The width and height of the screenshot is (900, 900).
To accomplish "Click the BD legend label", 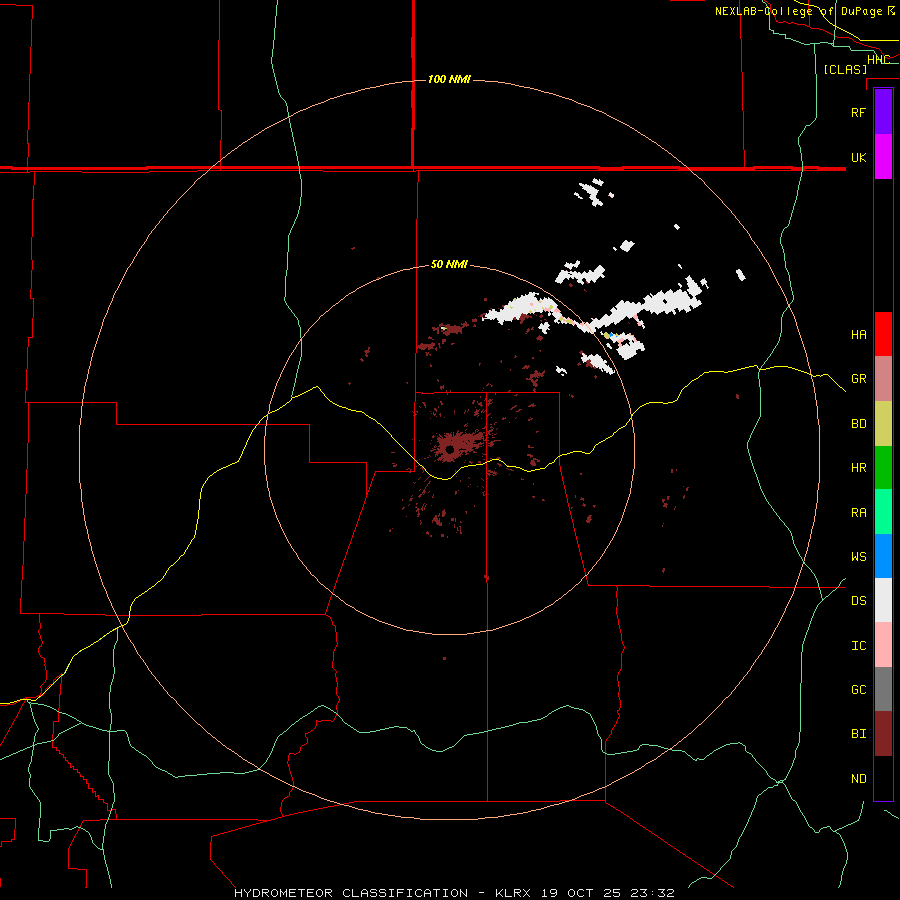I will click(x=858, y=424).
